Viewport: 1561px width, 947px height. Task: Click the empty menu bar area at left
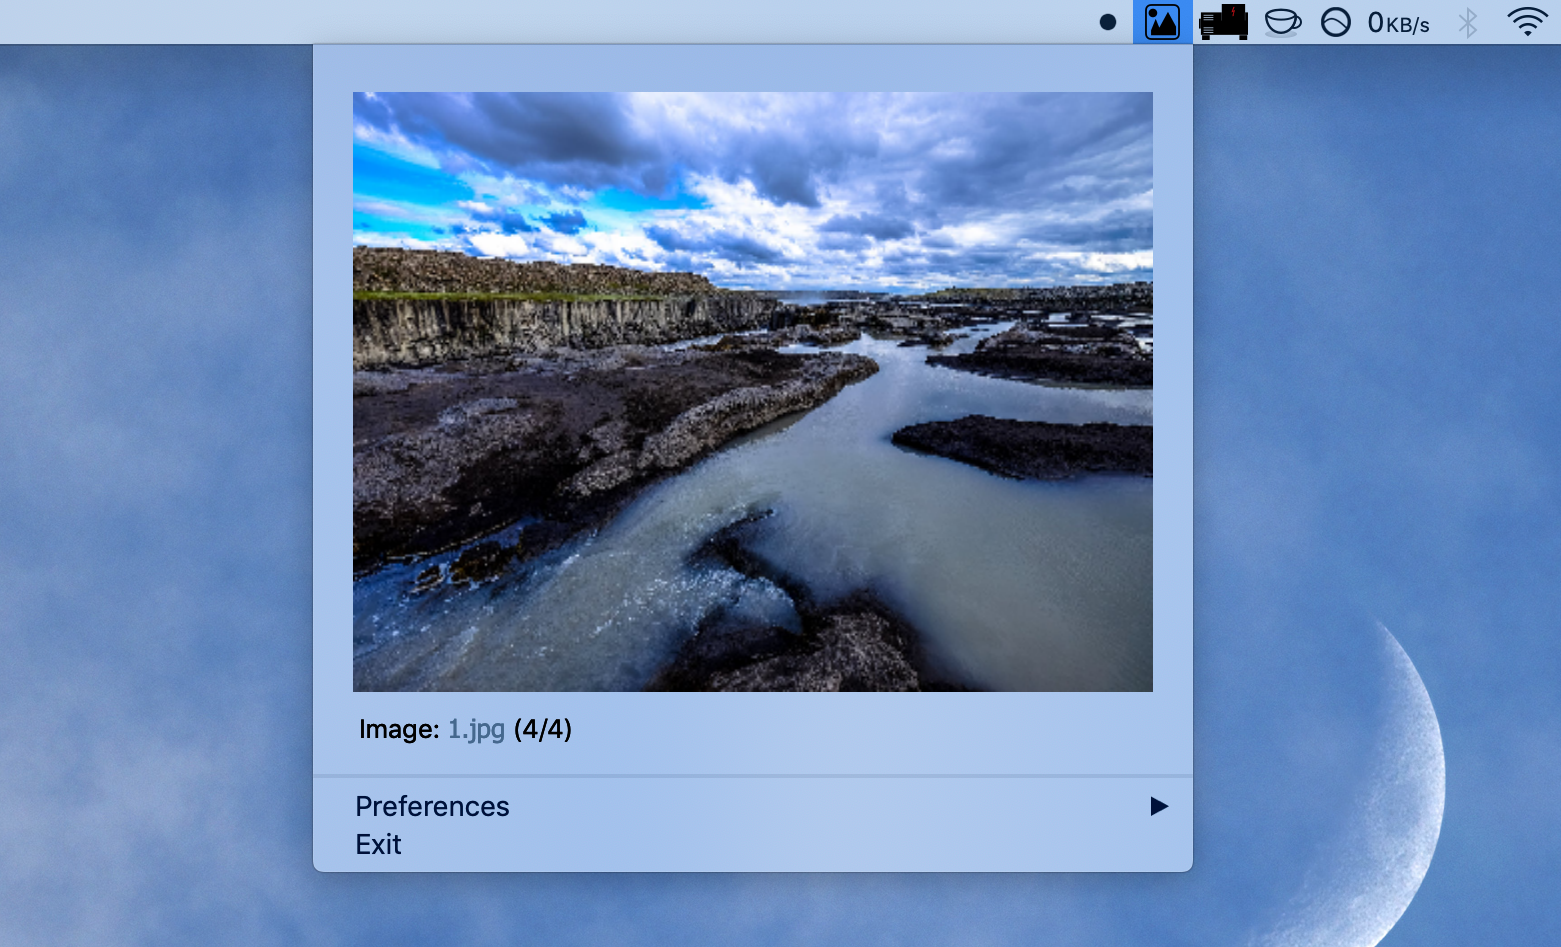click(500, 22)
